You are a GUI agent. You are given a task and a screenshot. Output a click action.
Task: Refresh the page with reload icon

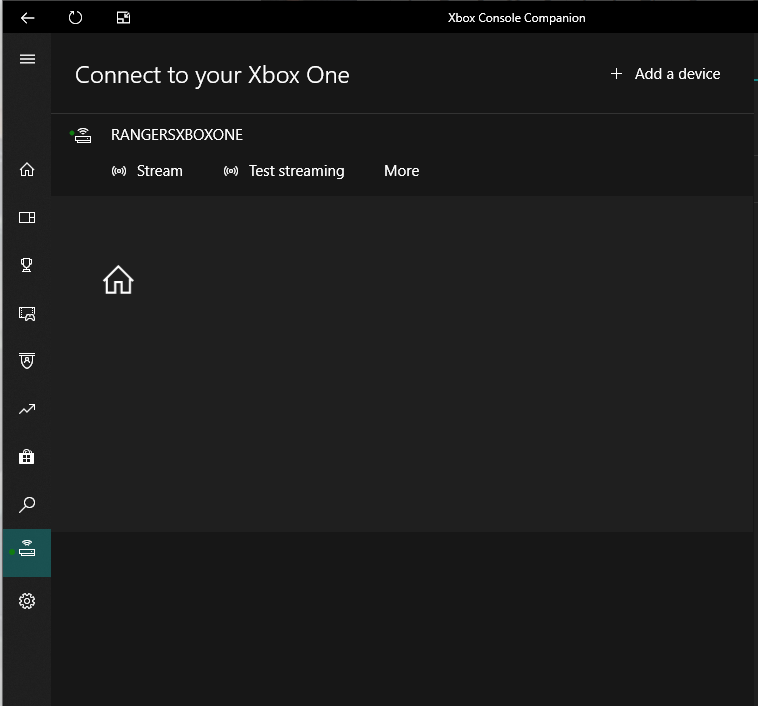pos(75,18)
